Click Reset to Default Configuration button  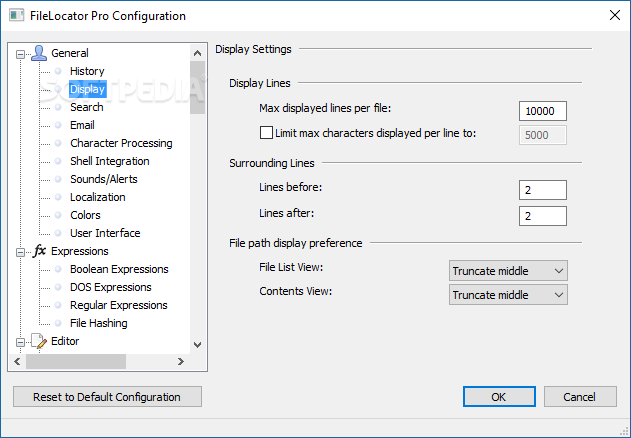107,397
